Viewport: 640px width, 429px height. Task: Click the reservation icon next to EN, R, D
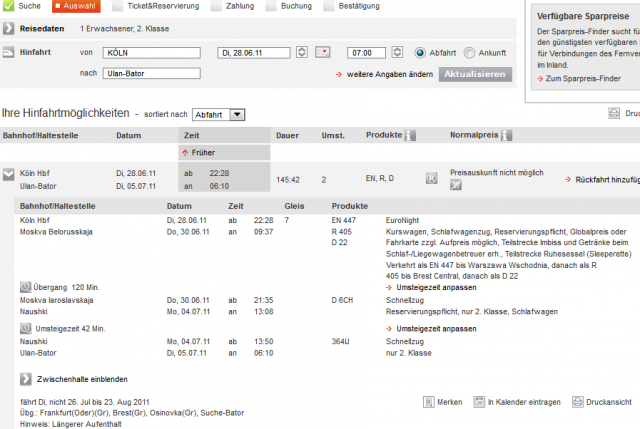click(x=431, y=179)
